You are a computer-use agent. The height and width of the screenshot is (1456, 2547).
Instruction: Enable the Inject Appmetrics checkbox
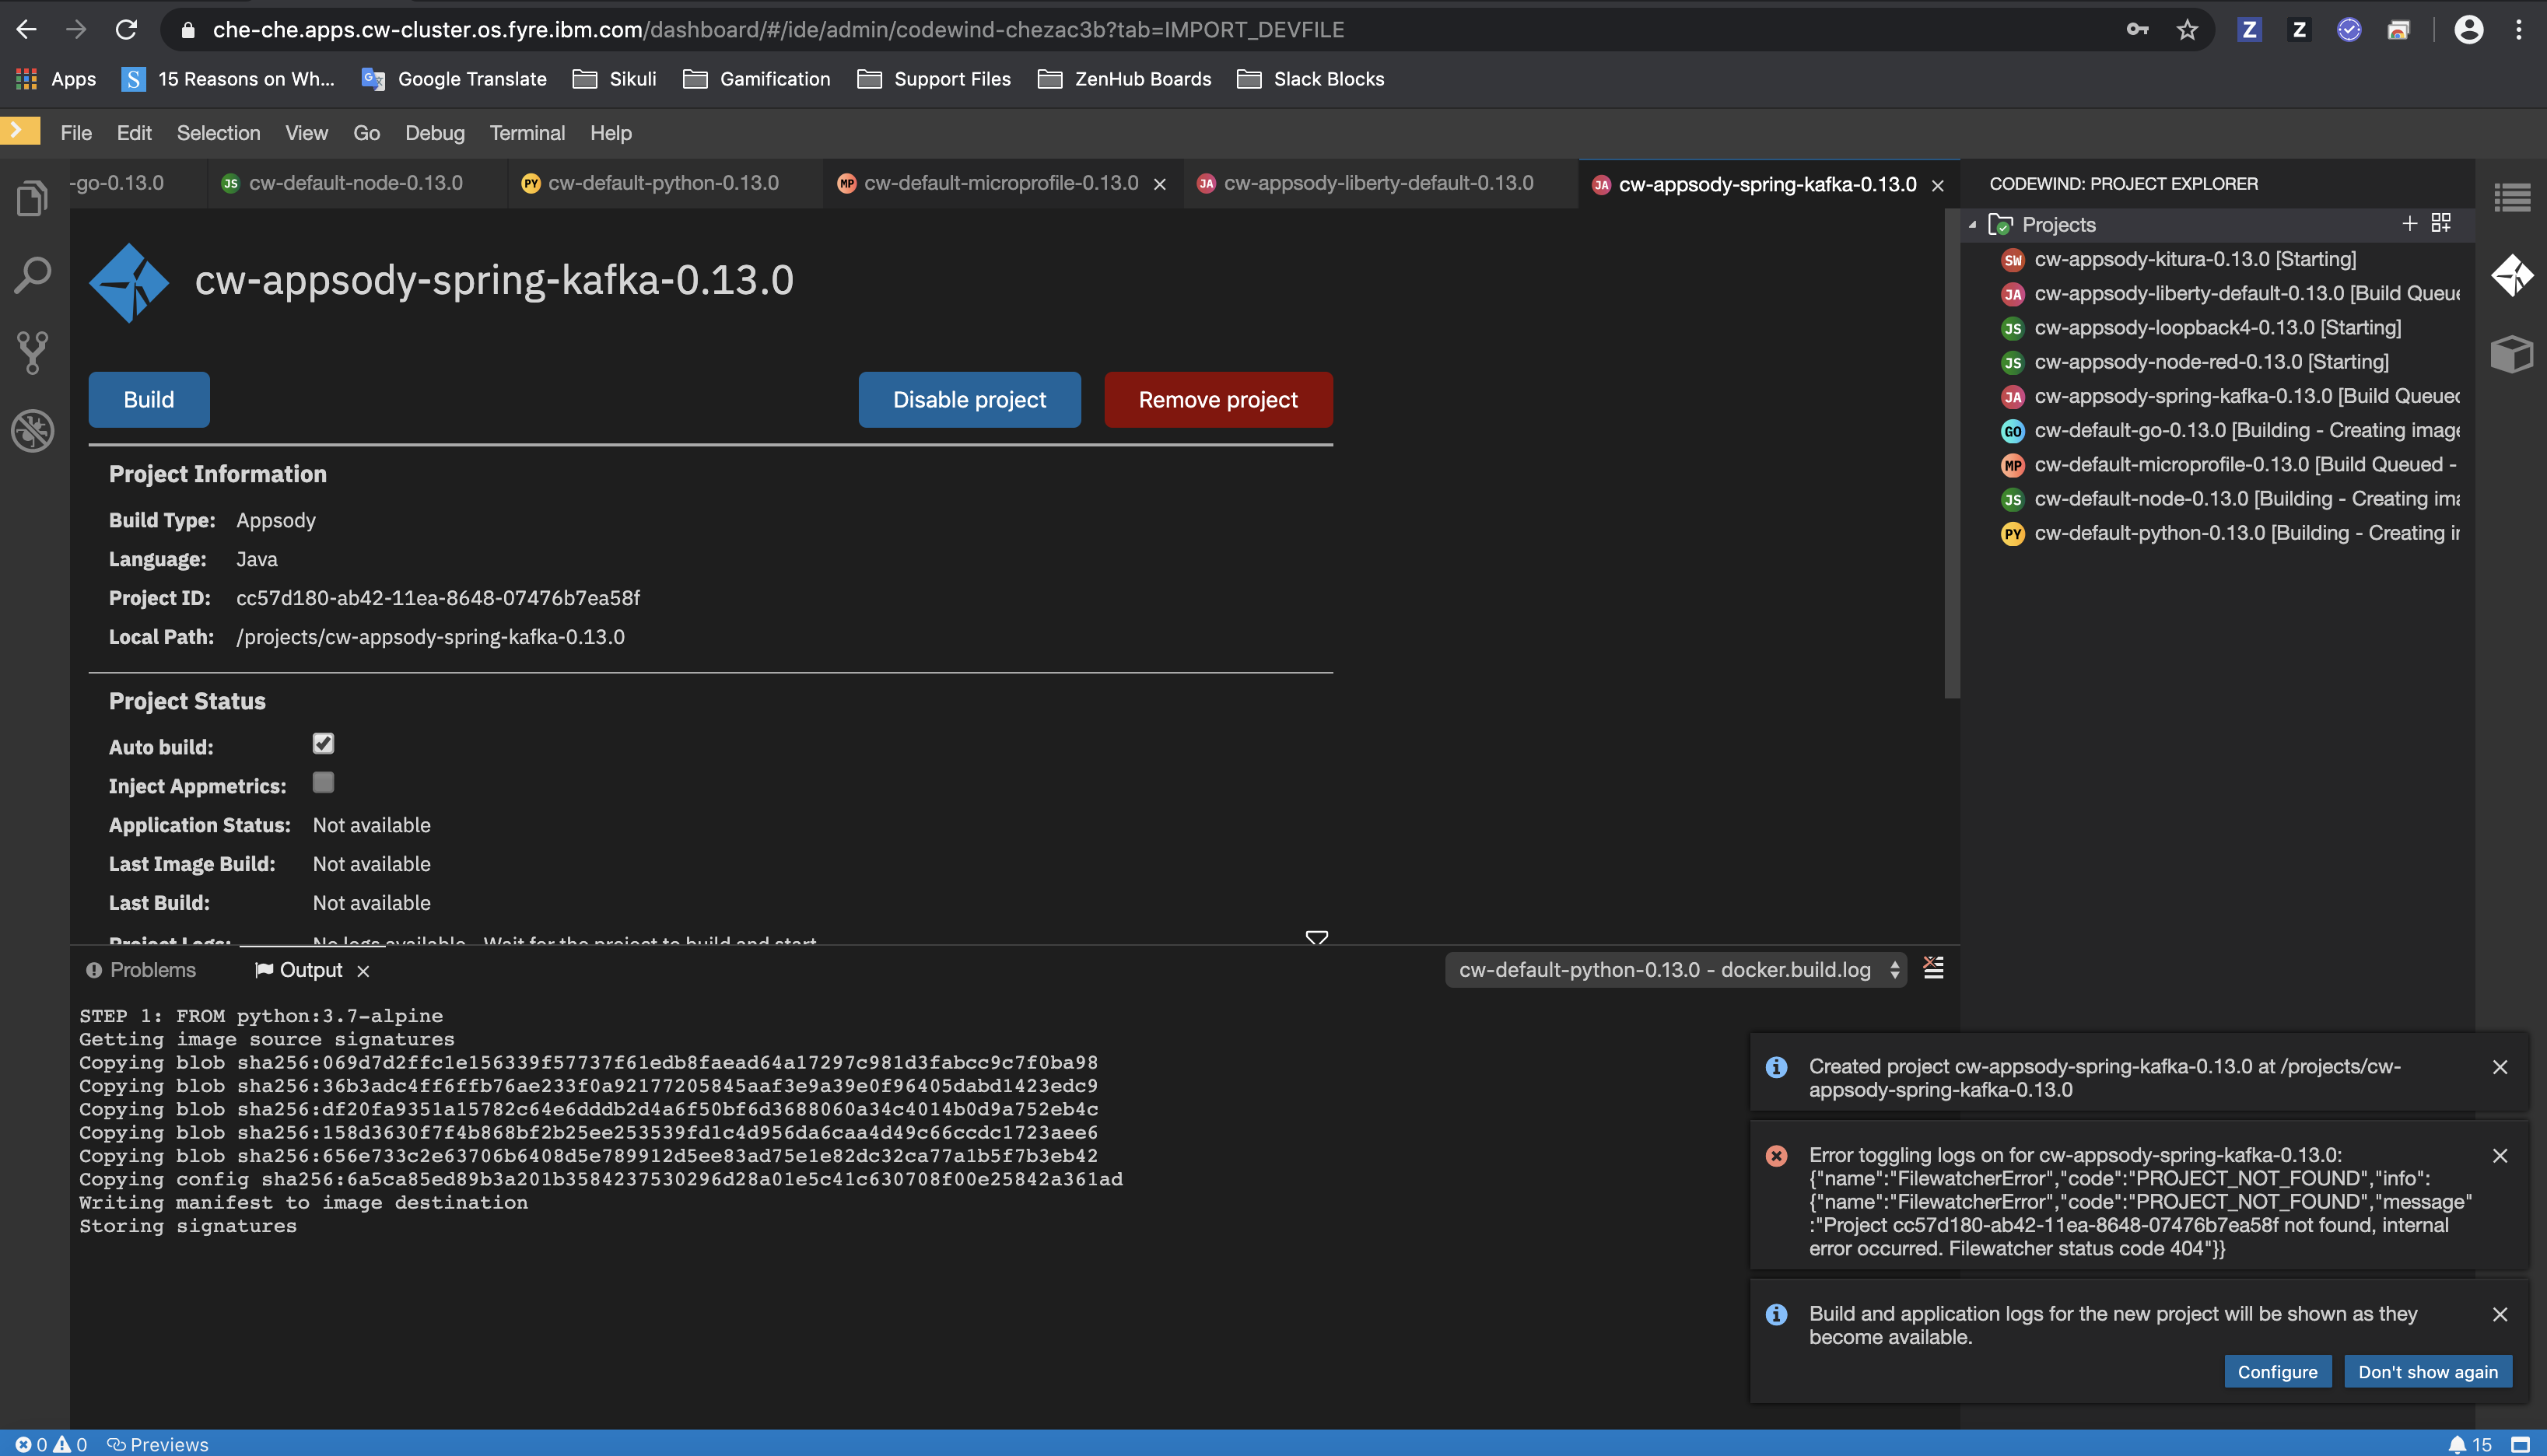322,784
